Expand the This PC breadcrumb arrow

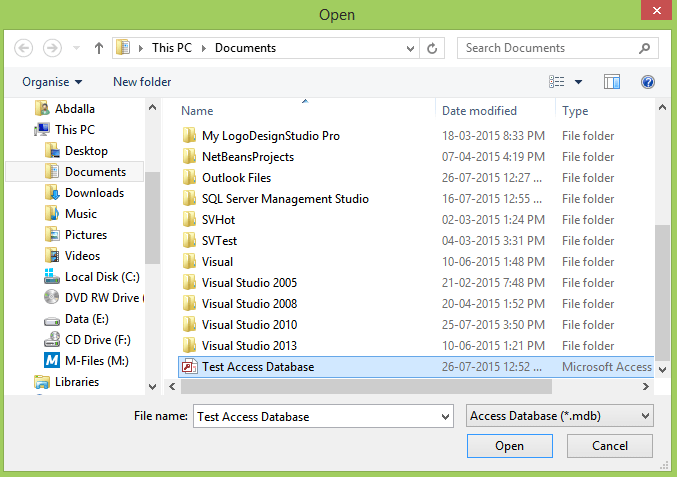[141, 48]
